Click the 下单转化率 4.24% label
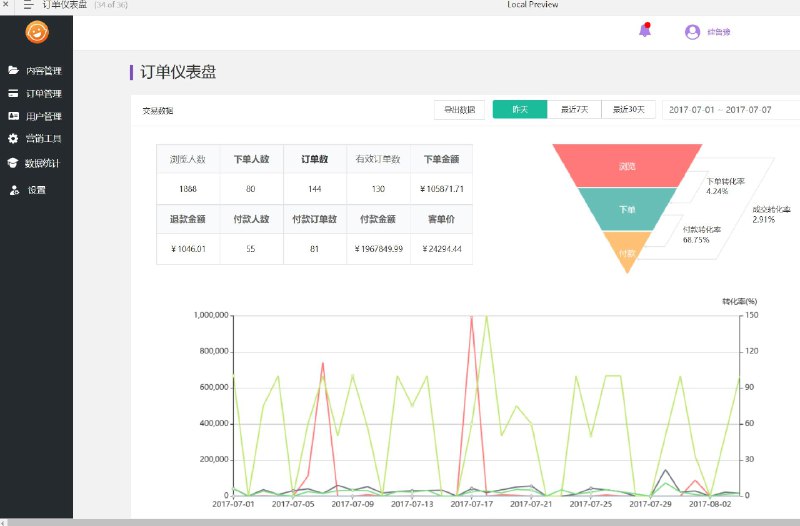 pos(726,186)
